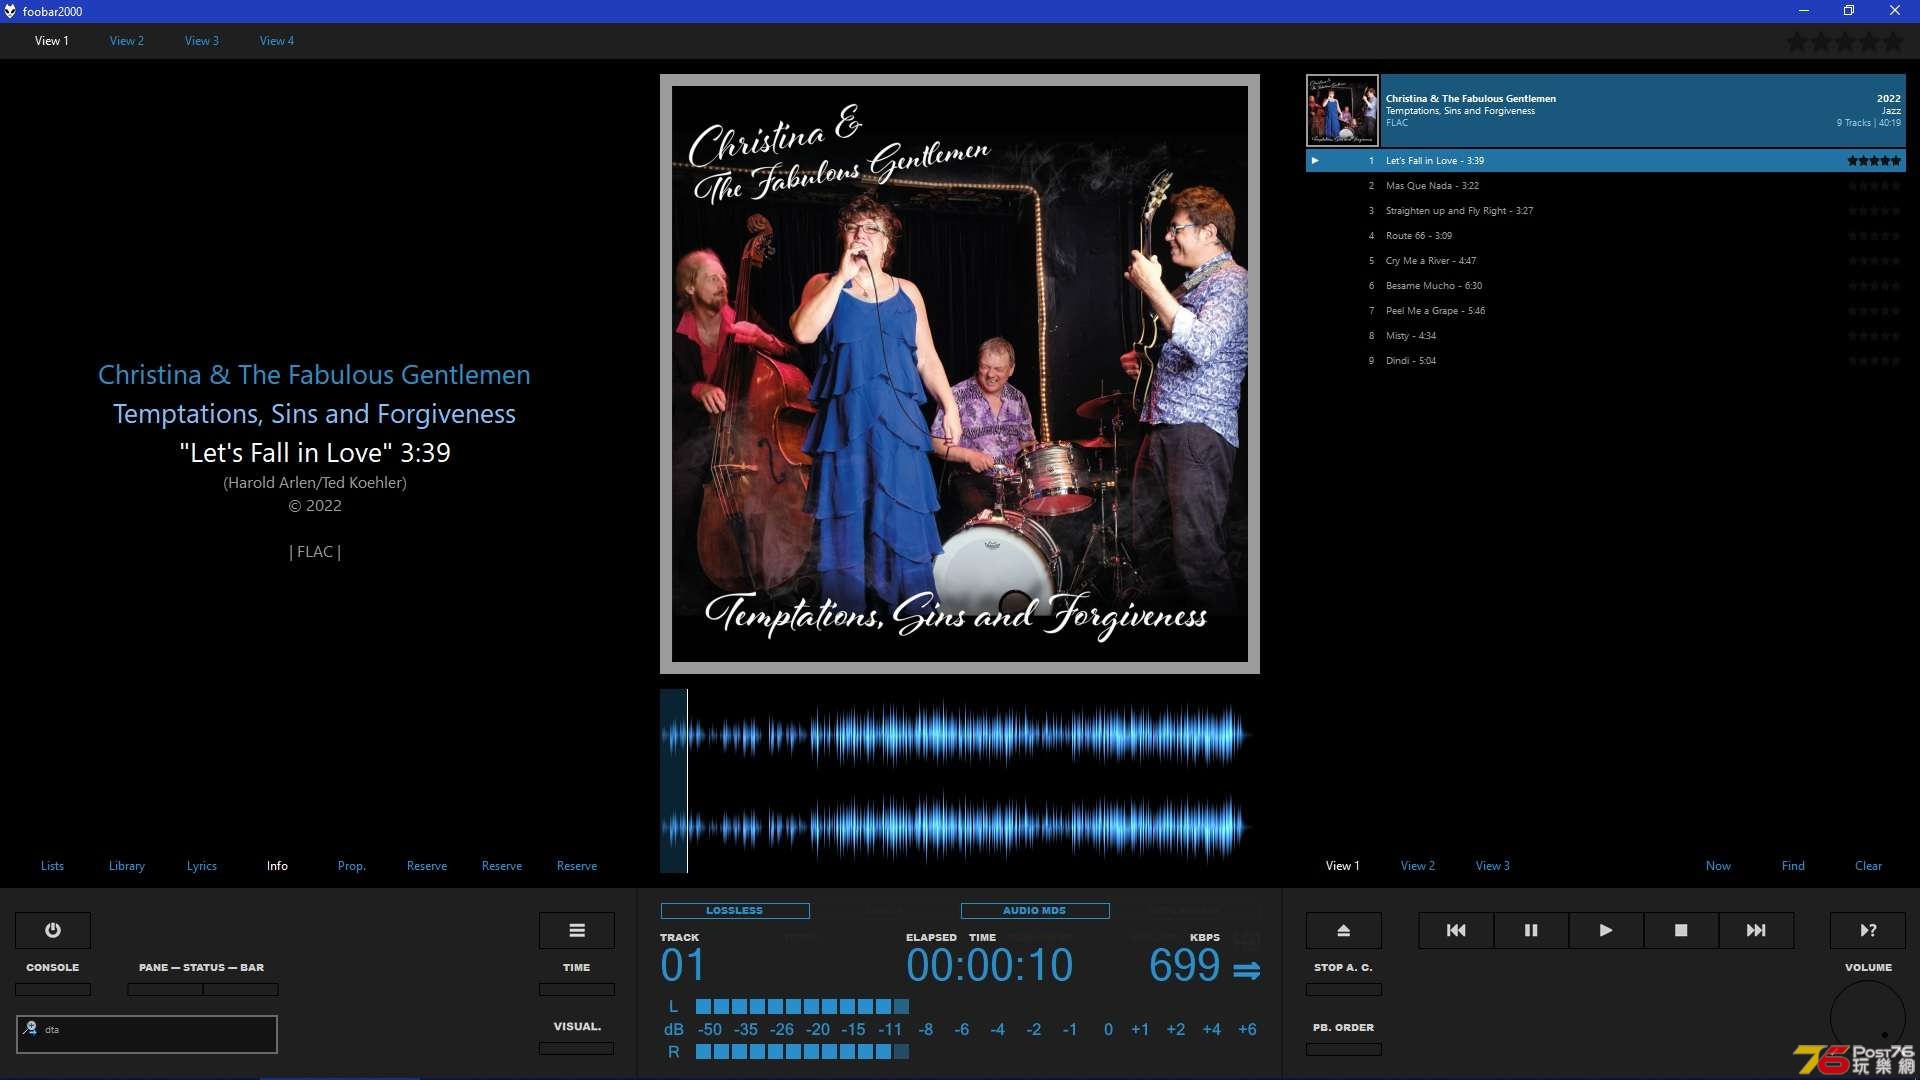
Task: Open the Lyrics tab
Action: coord(202,866)
